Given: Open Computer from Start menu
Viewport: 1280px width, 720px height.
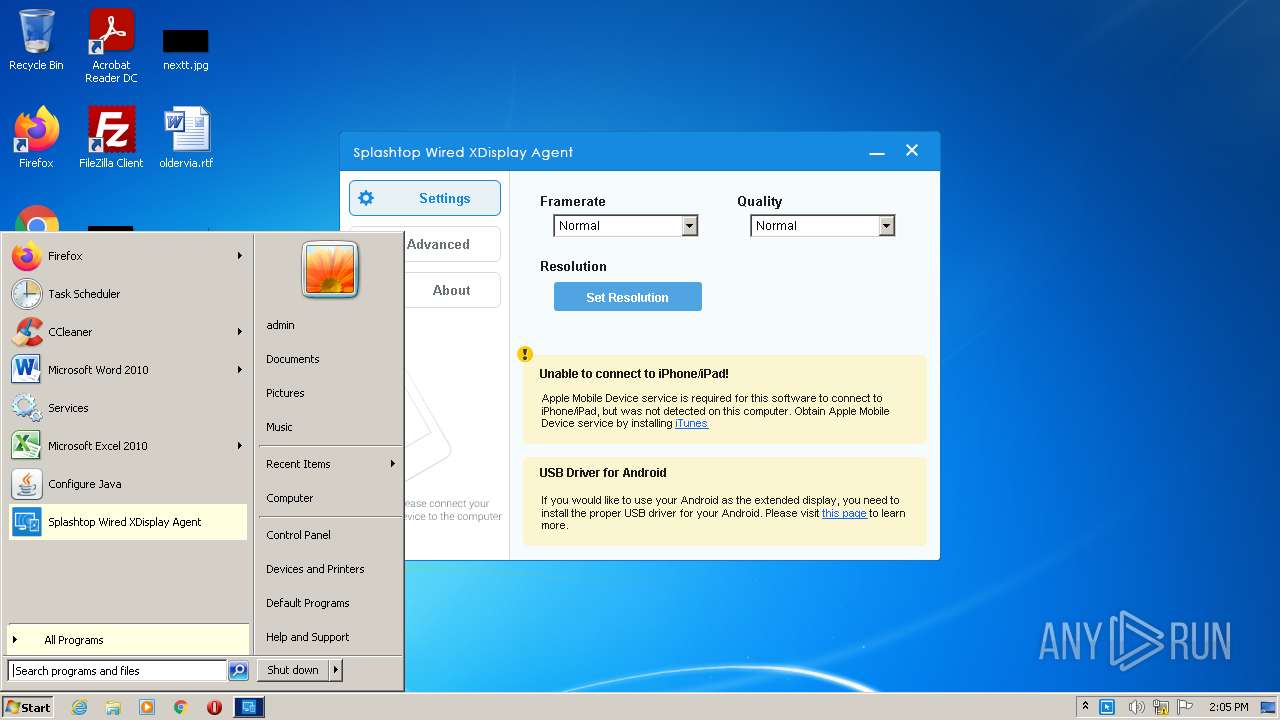Looking at the screenshot, I should [x=330, y=498].
